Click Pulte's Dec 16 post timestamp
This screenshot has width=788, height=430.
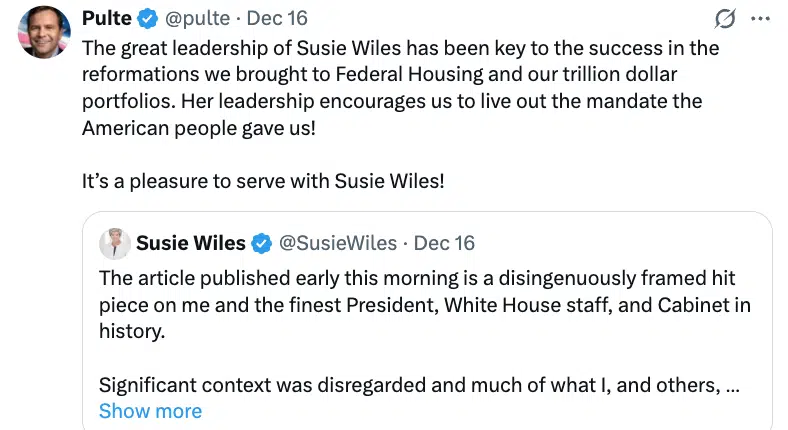tap(277, 19)
